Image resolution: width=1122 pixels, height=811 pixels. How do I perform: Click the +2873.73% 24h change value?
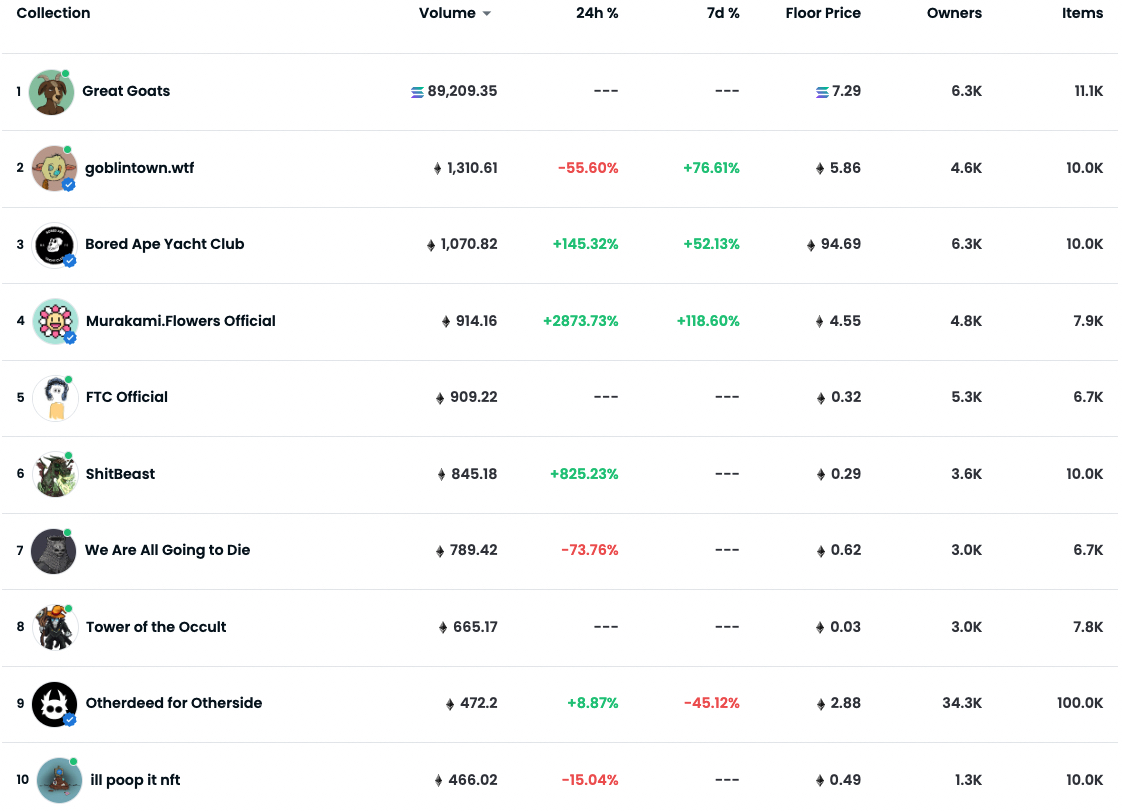point(580,321)
